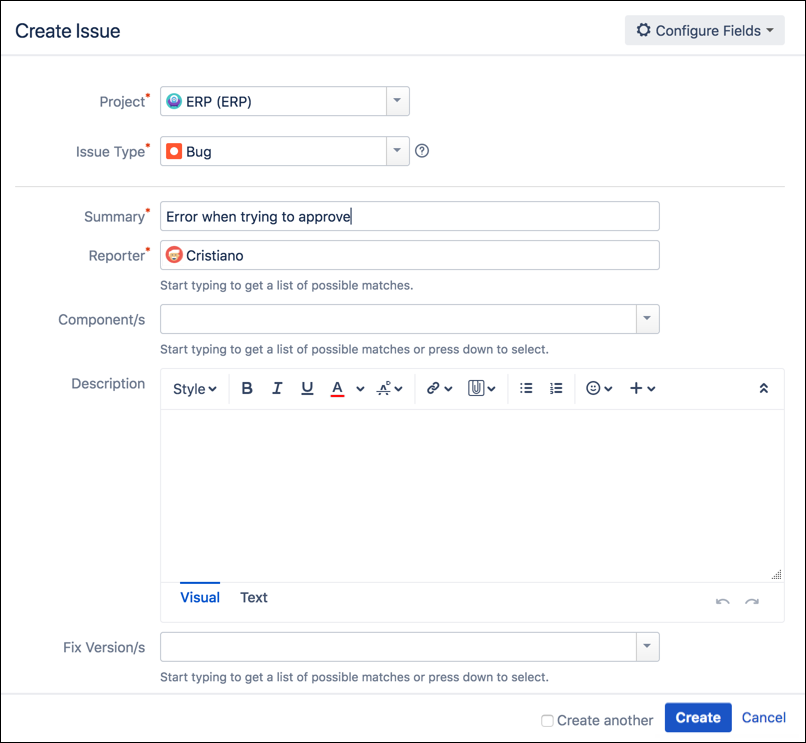
Task: Click the attachment icon in toolbar
Action: click(x=481, y=389)
